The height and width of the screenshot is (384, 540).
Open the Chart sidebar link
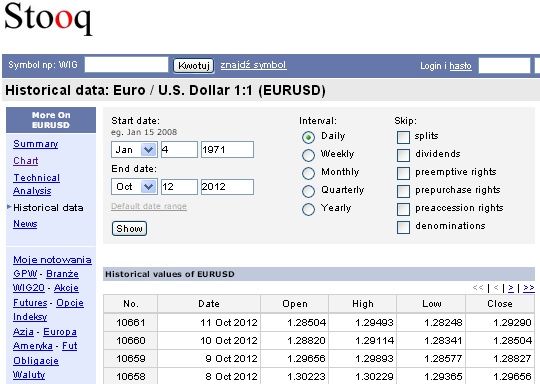[x=25, y=160]
